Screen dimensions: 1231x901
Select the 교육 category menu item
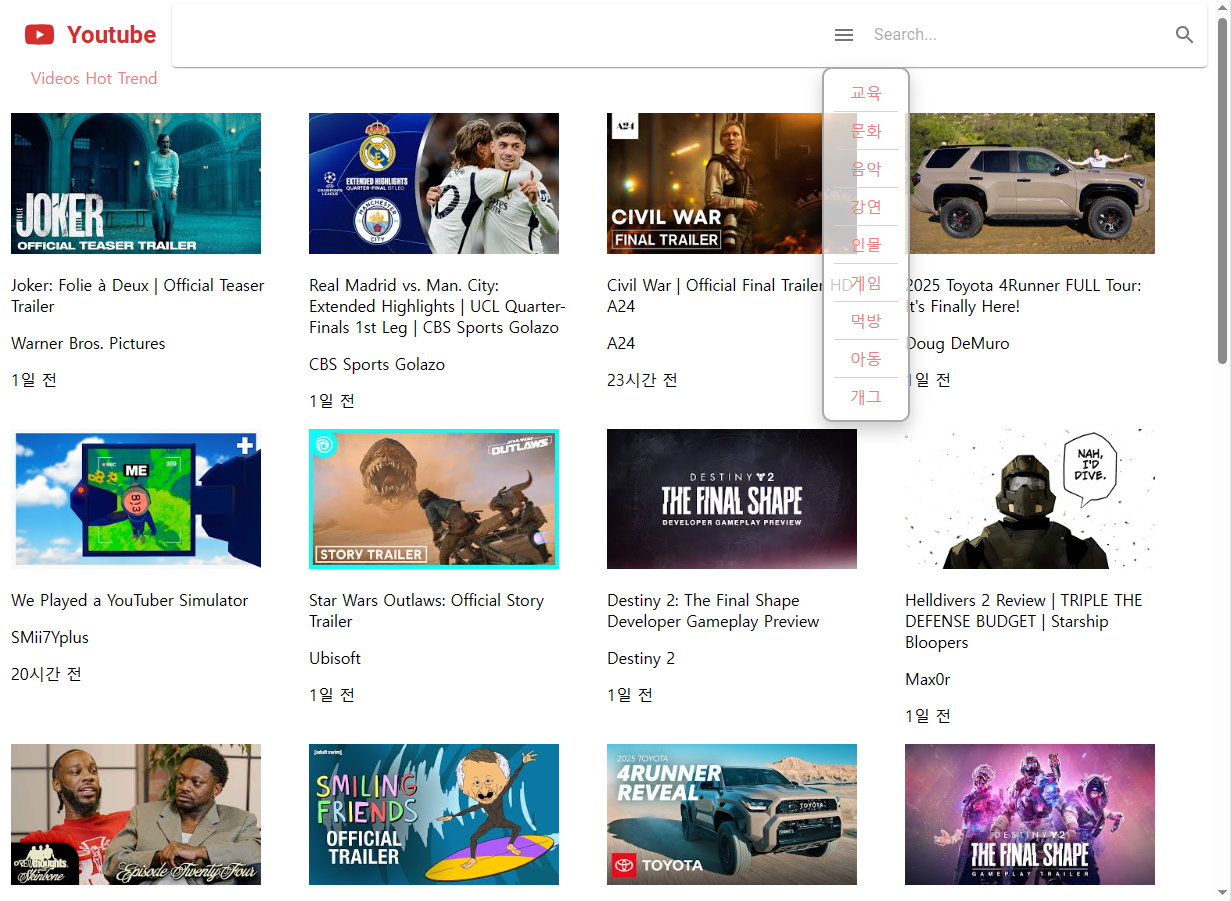pyautogui.click(x=866, y=93)
